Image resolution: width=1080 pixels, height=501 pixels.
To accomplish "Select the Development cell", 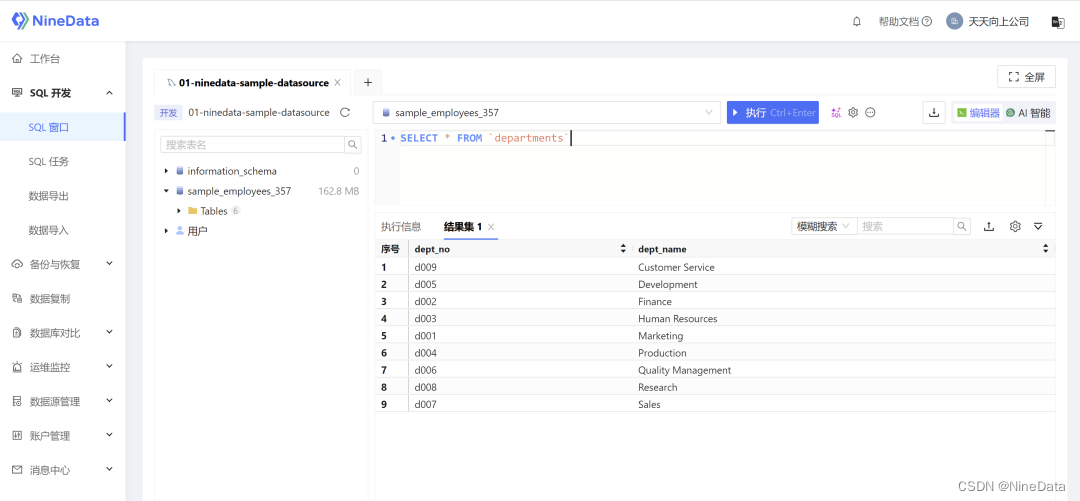I will (x=667, y=285).
